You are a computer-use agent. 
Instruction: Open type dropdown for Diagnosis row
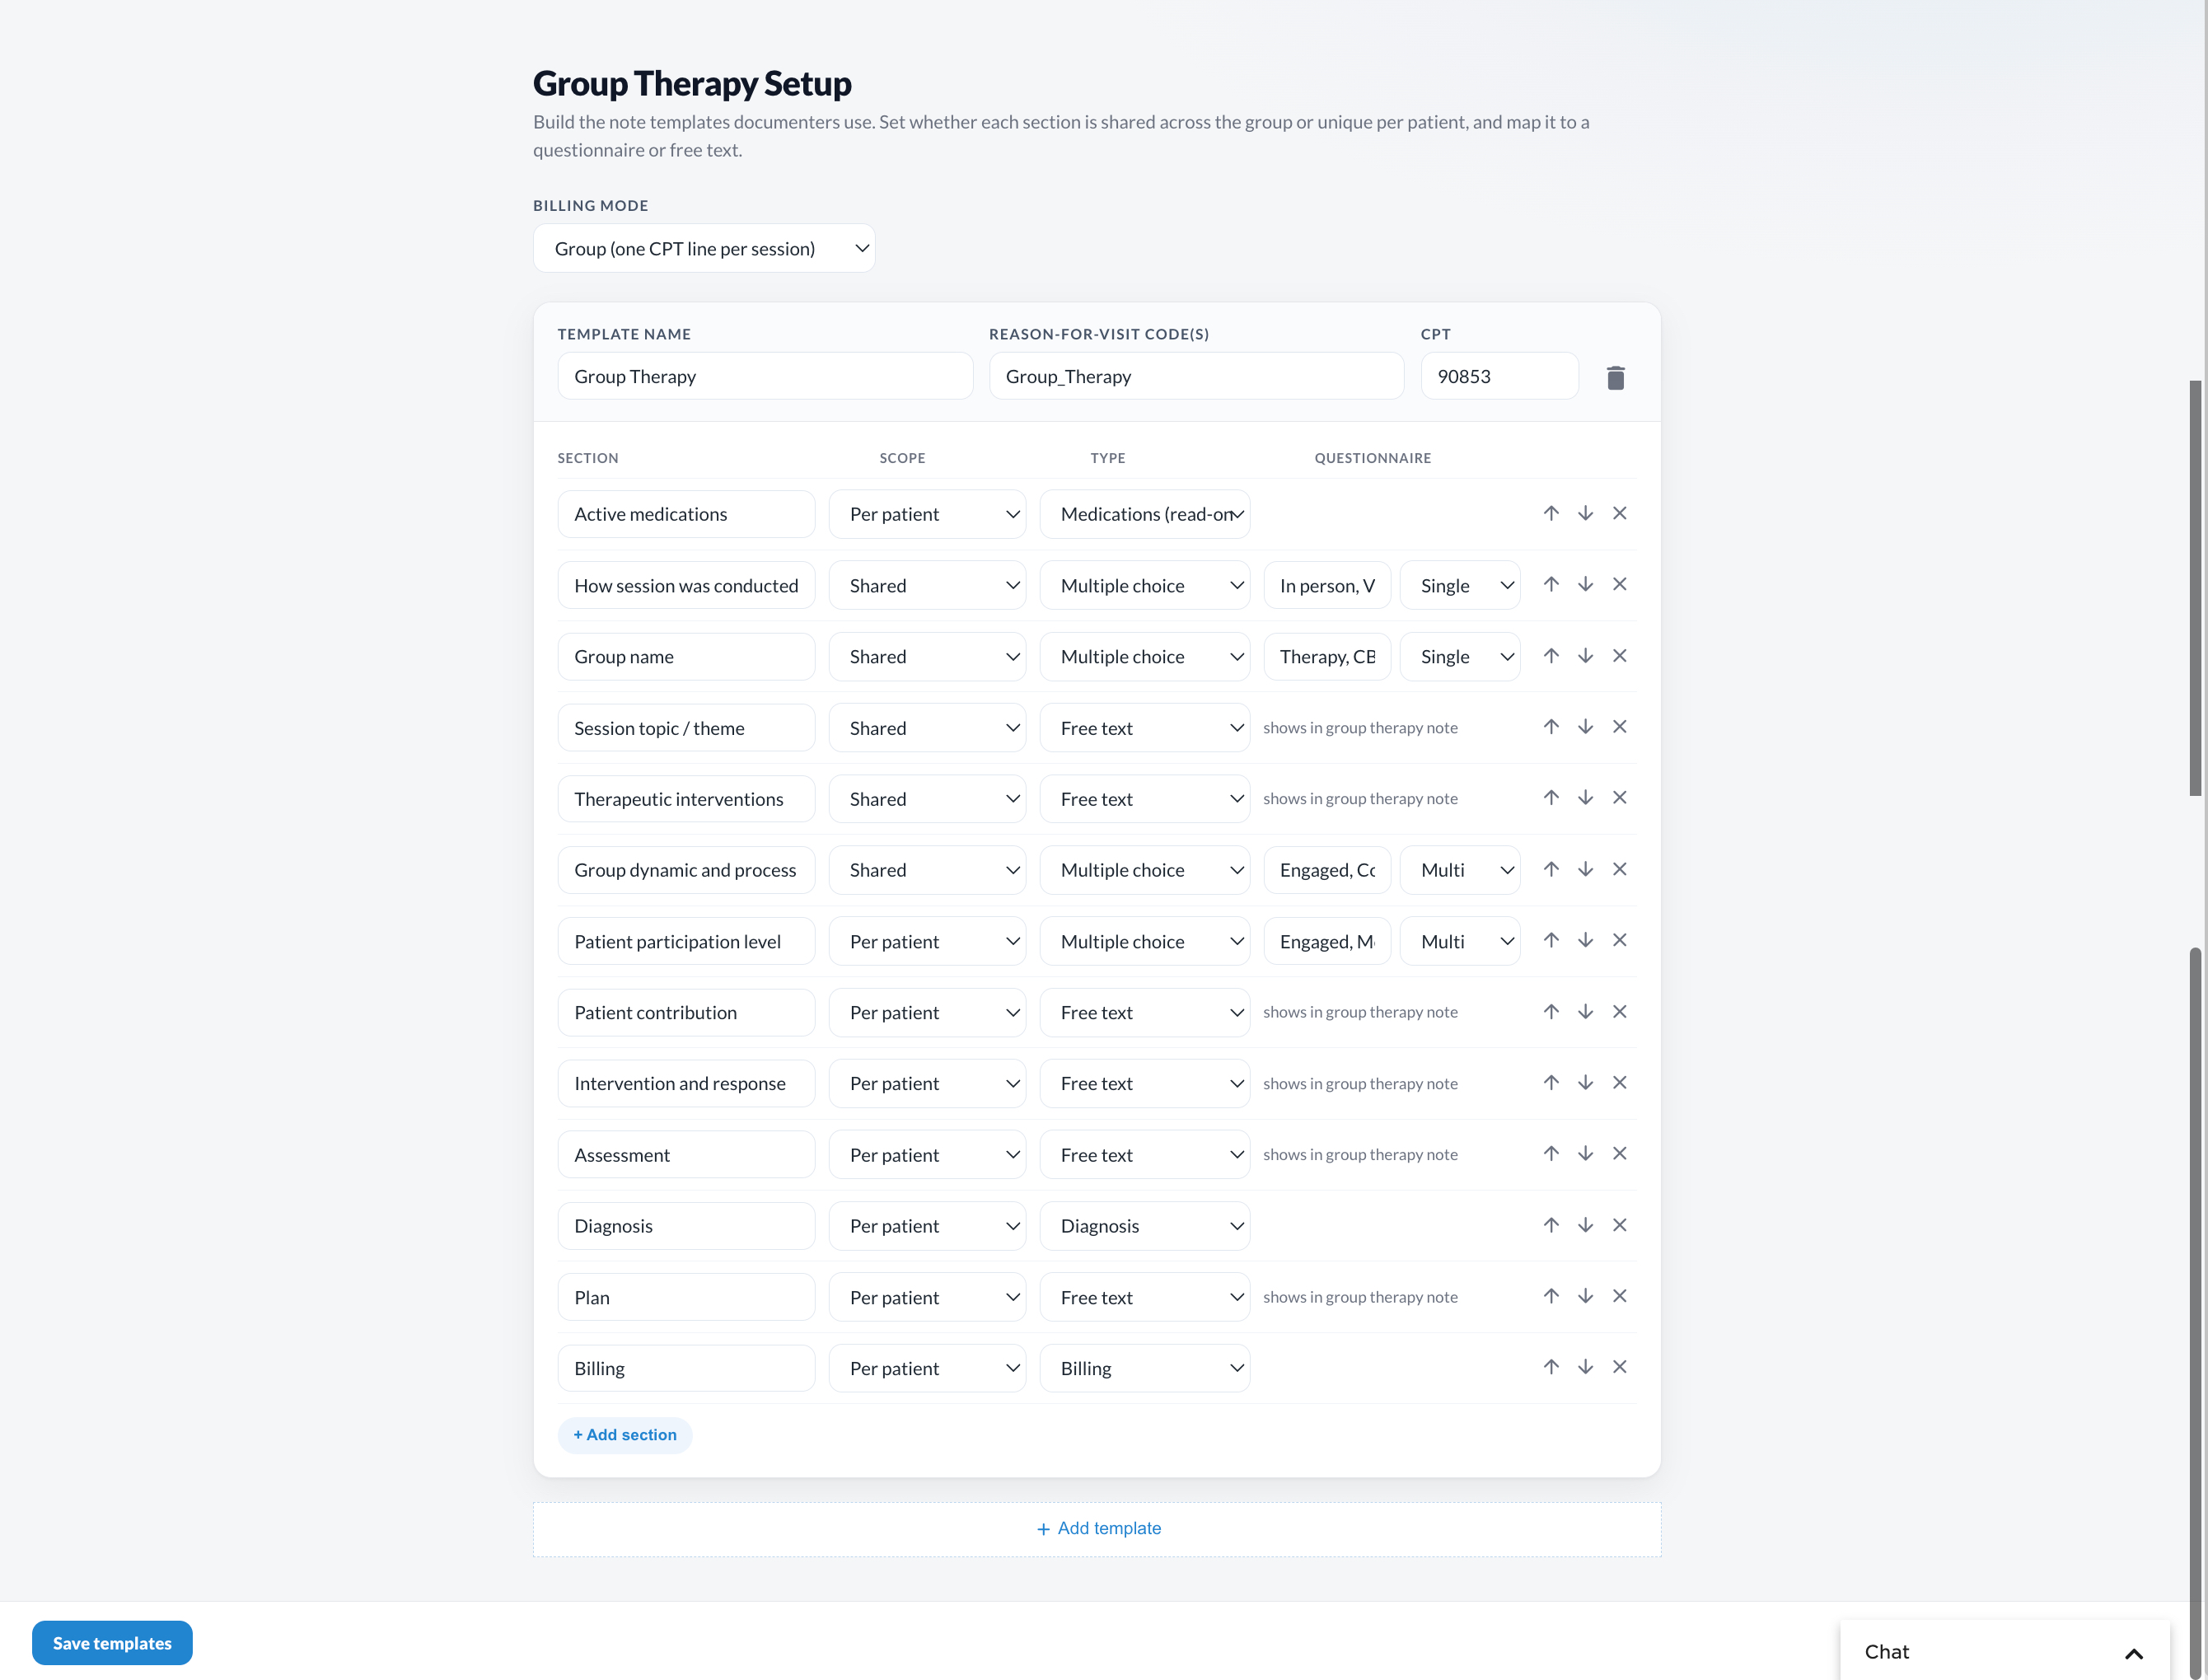click(x=1145, y=1226)
